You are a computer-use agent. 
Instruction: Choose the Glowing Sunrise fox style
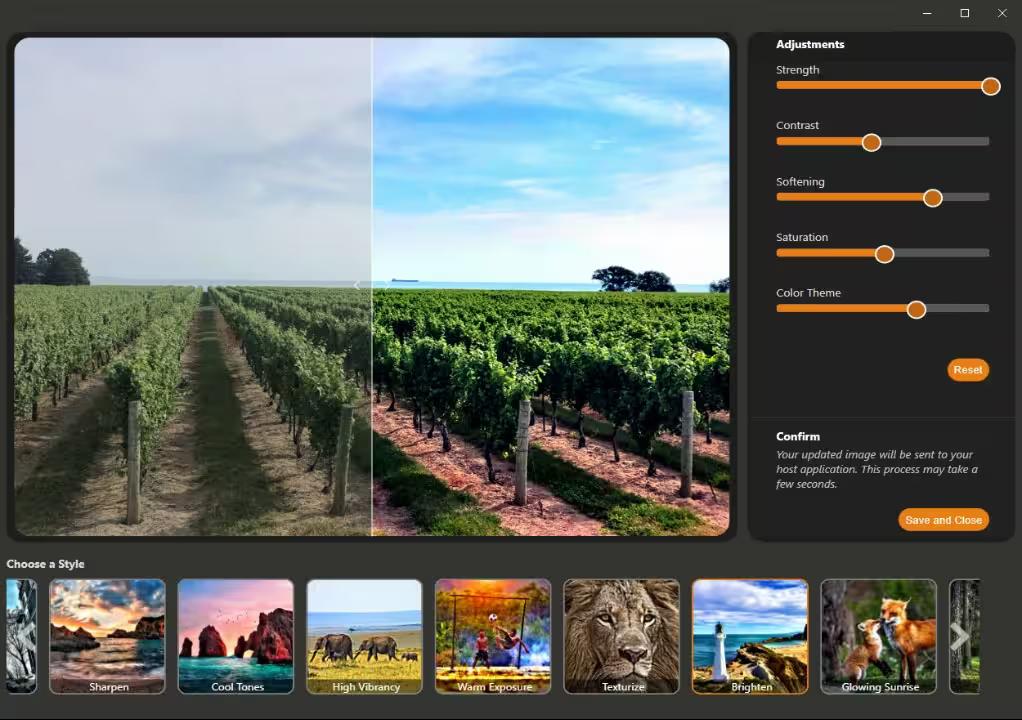coord(878,636)
